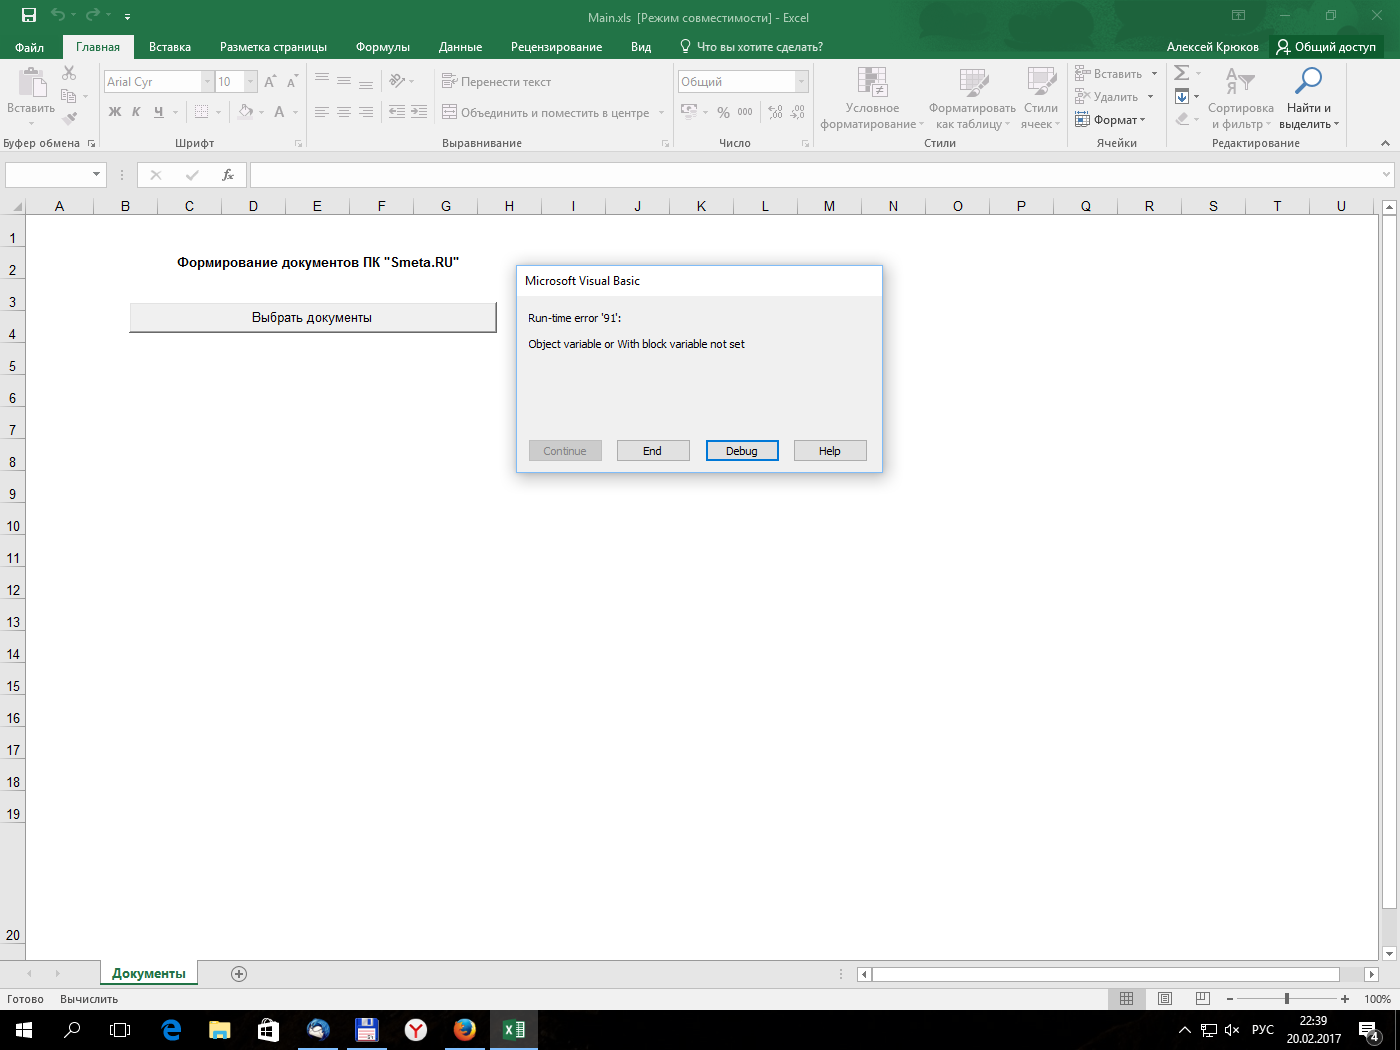
Task: Click the Windows Start button
Action: tap(24, 1029)
